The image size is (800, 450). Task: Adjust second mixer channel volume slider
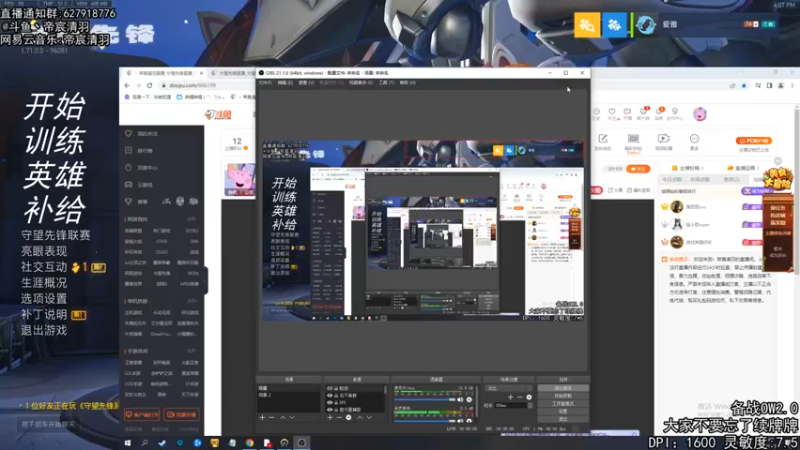[424, 421]
